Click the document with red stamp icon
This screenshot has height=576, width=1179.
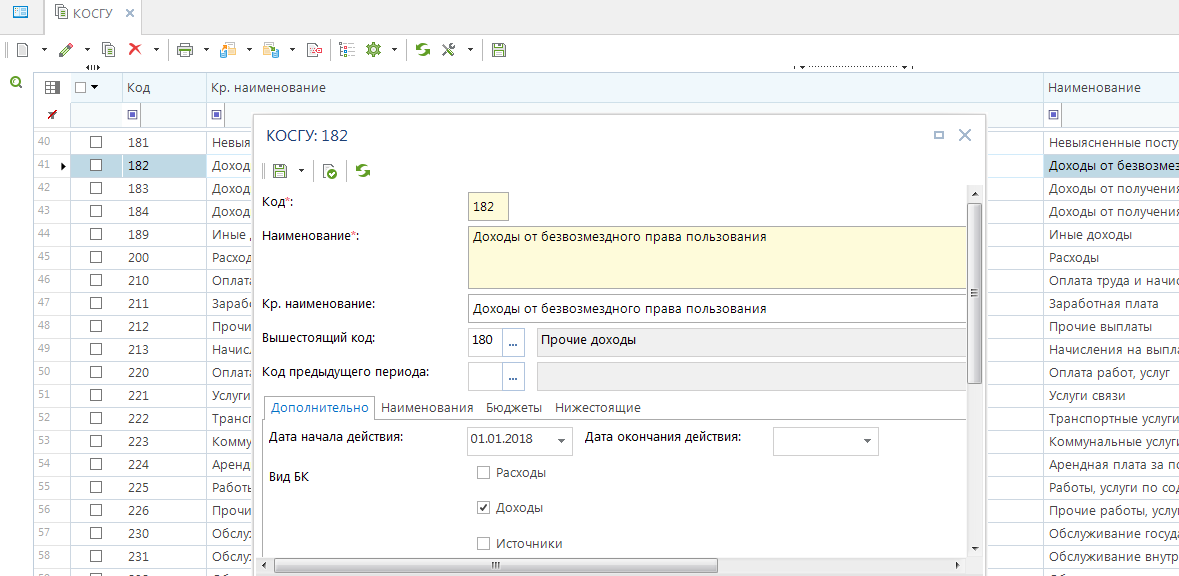point(314,50)
